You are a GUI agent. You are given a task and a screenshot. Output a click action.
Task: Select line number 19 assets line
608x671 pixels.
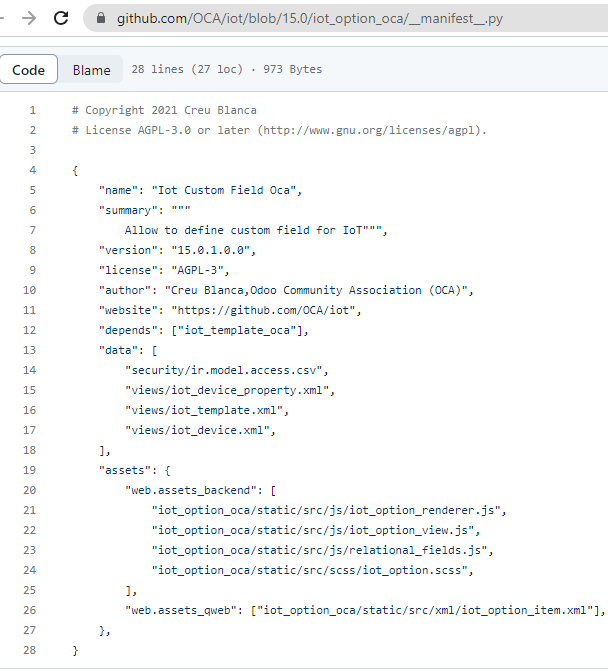[30, 470]
